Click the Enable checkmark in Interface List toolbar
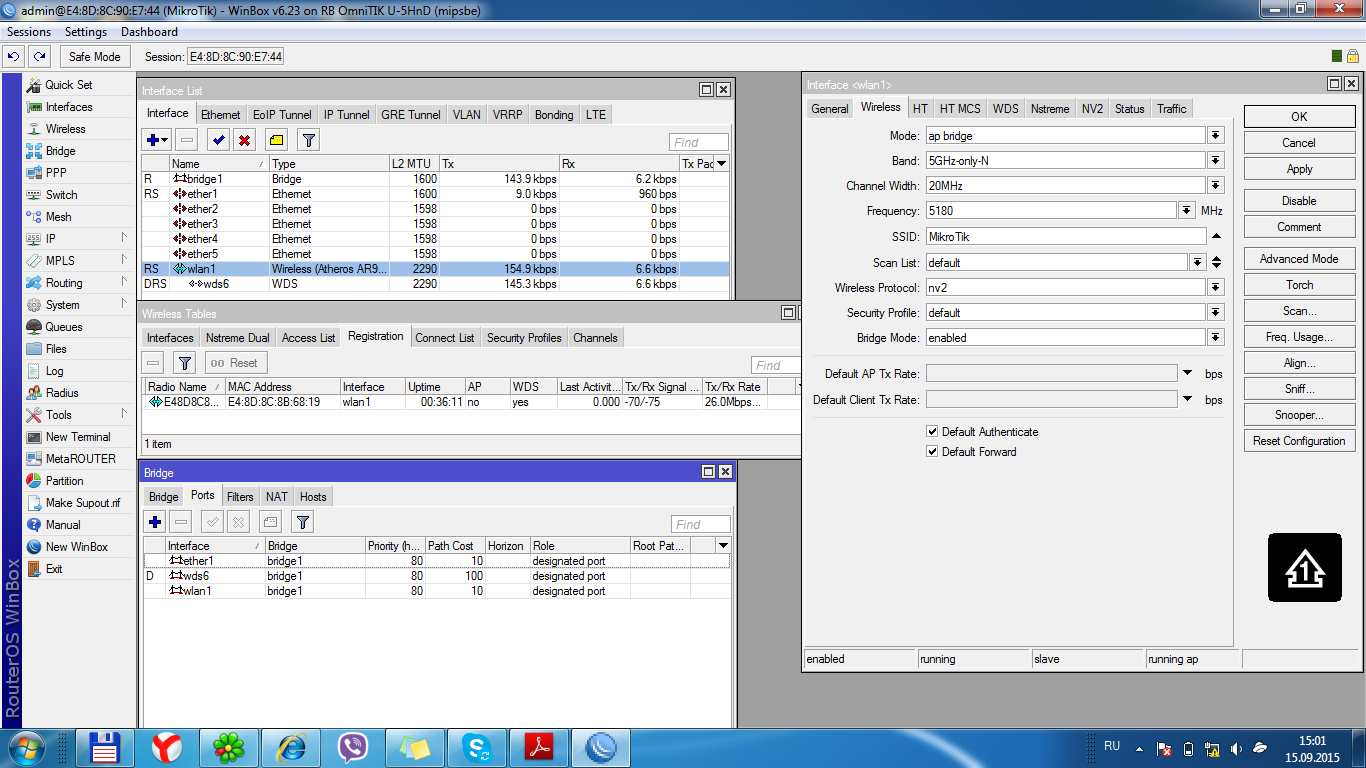The height and width of the screenshot is (768, 1366). click(218, 140)
